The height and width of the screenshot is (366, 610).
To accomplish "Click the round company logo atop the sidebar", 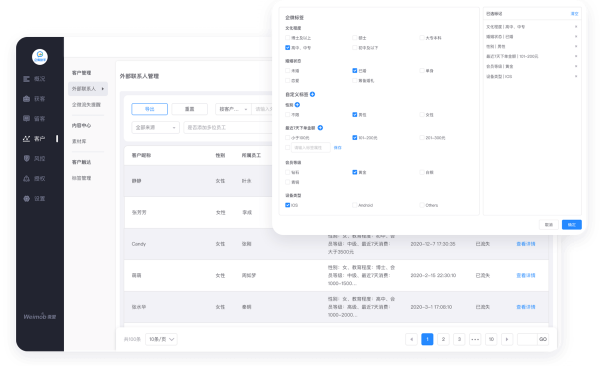I will (x=40, y=57).
